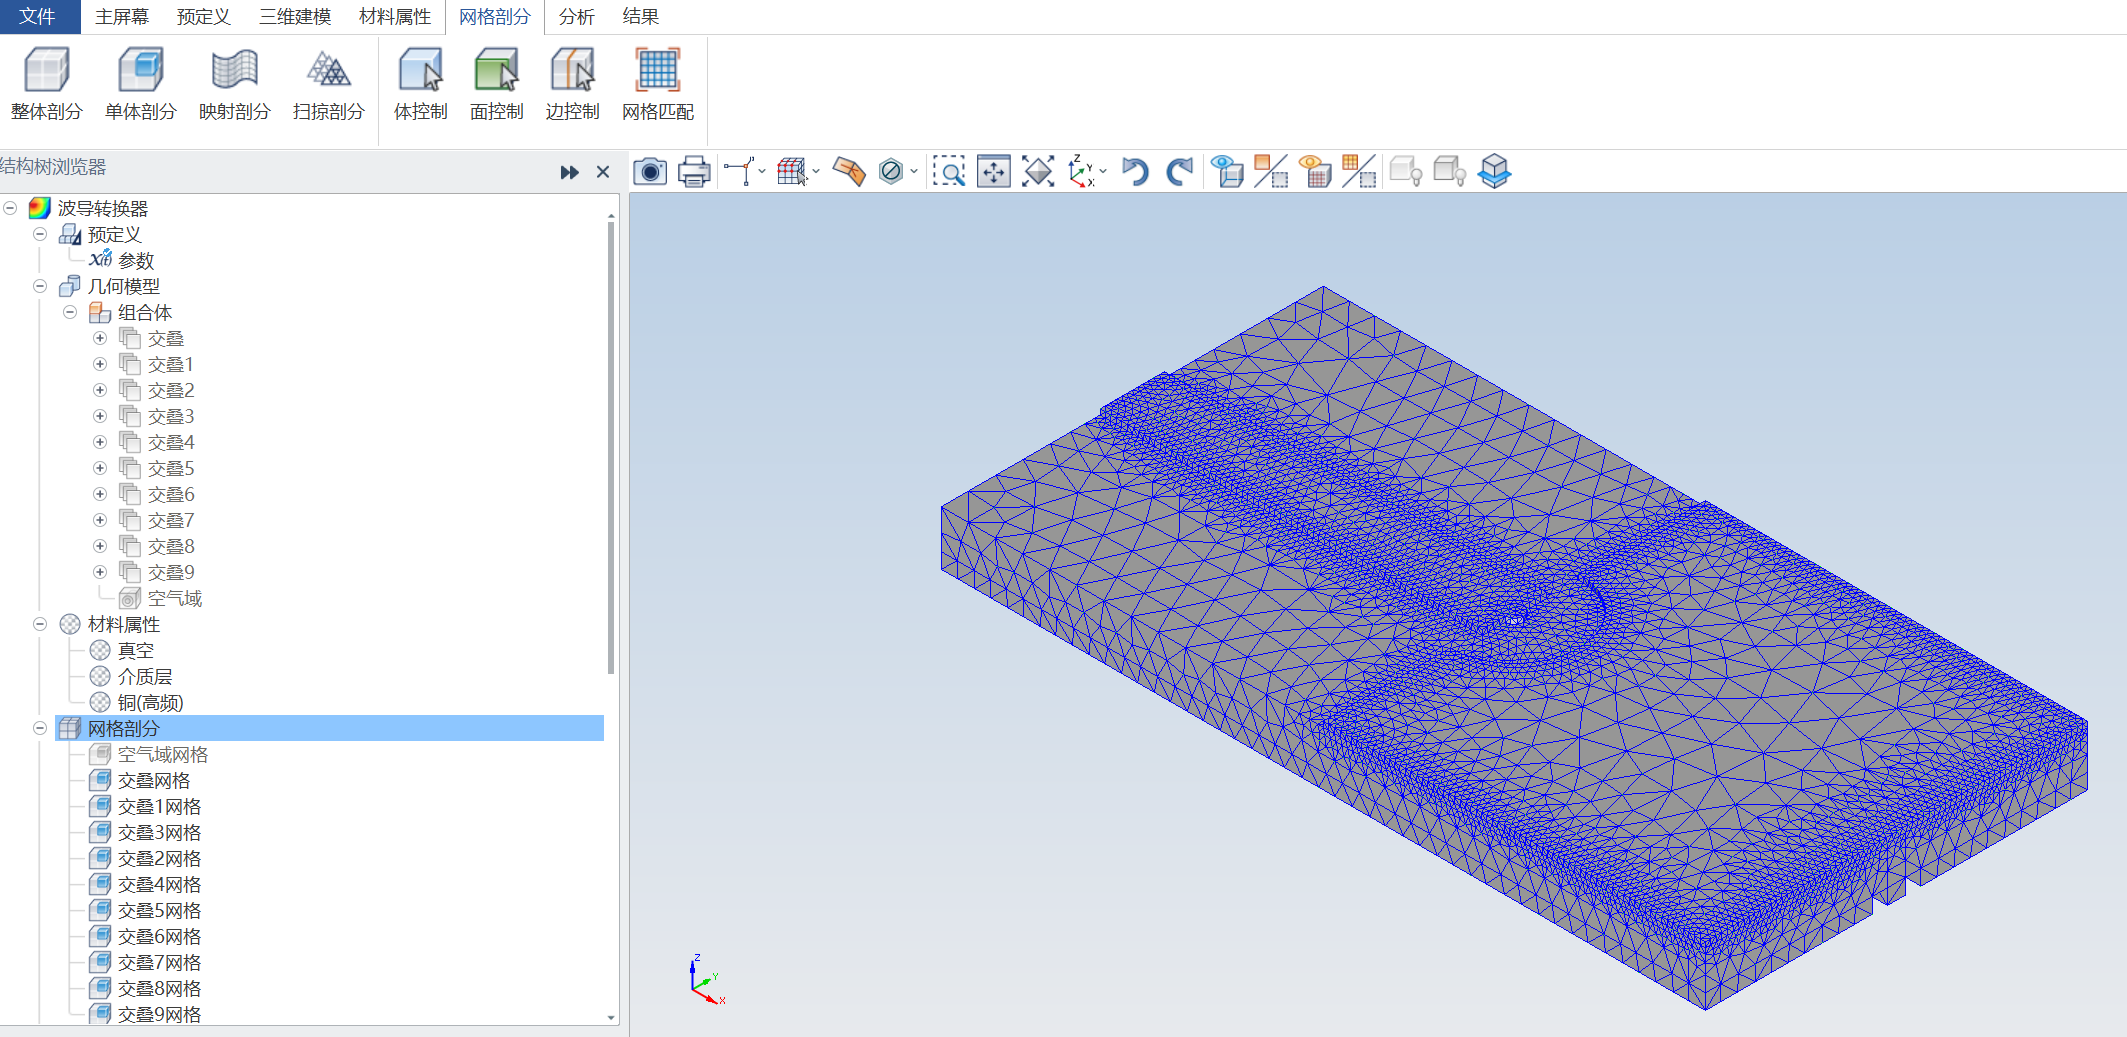This screenshot has width=2127, height=1037.
Task: Select the 真空 material
Action: tap(136, 650)
